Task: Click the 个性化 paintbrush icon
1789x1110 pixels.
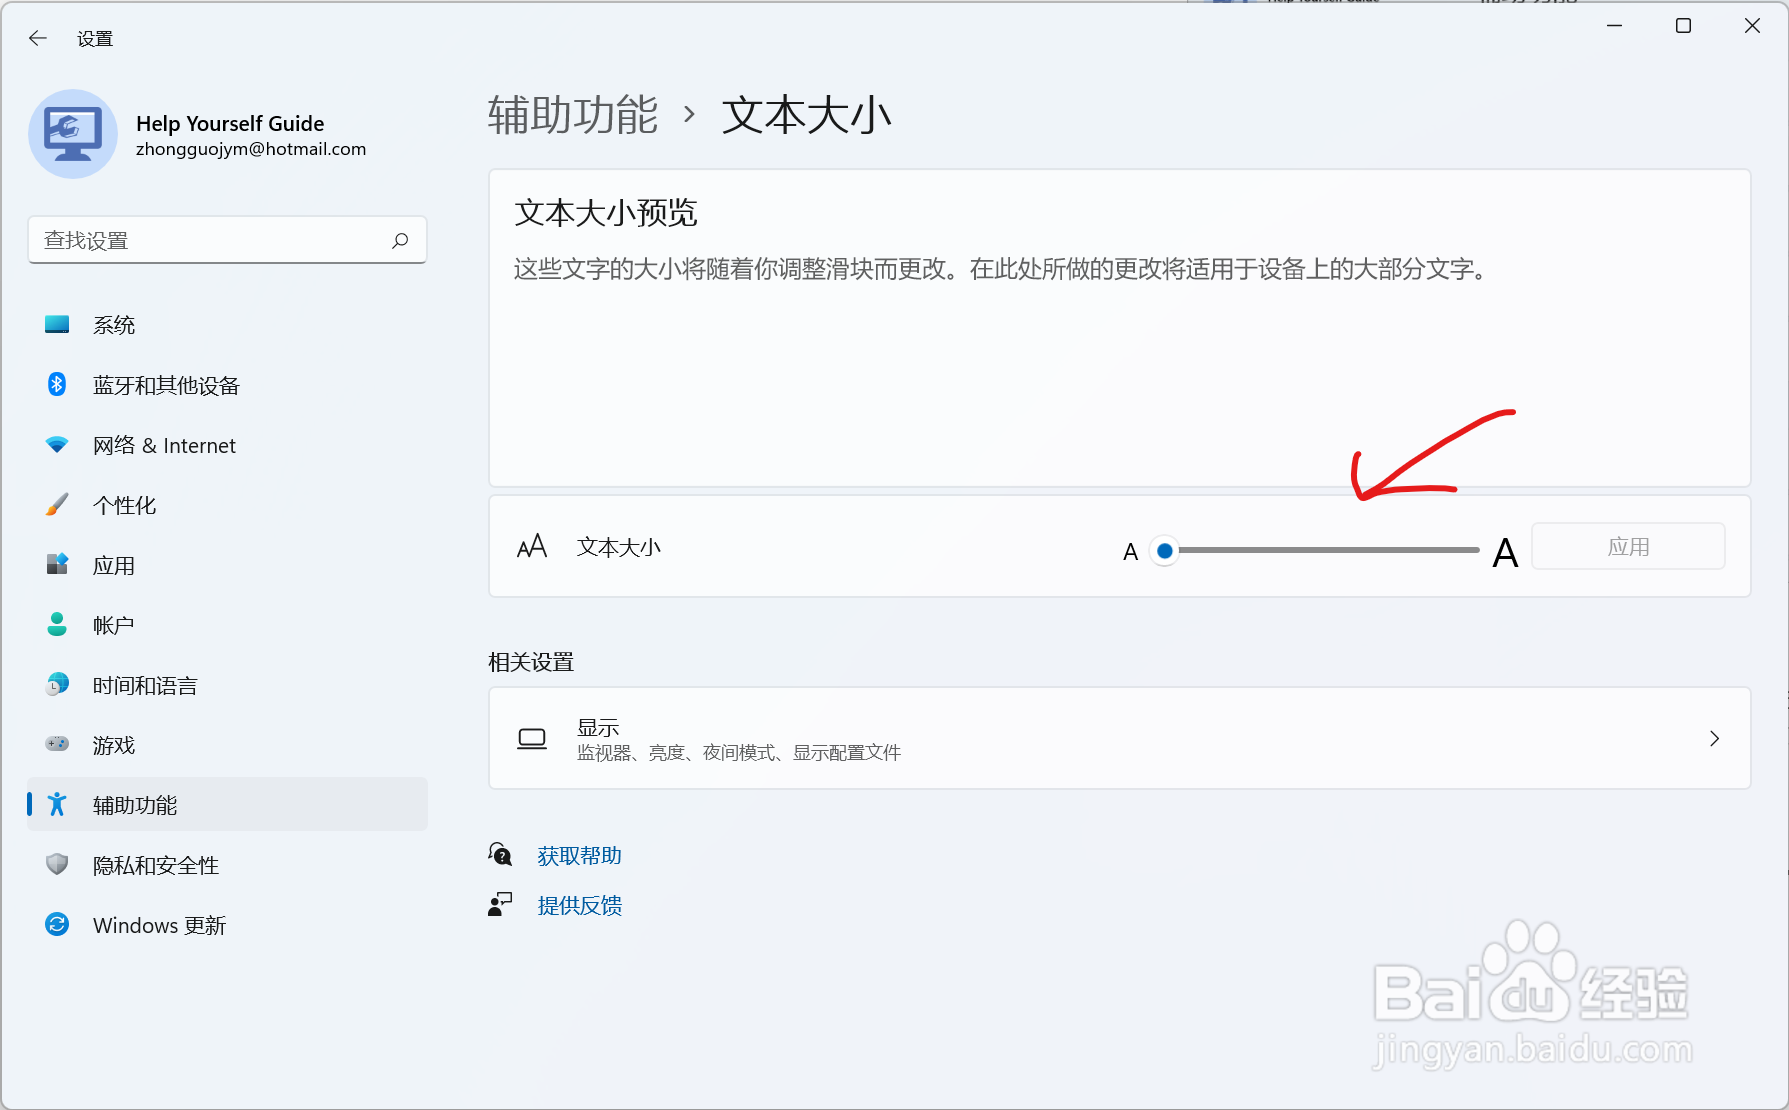Action: click(x=57, y=504)
